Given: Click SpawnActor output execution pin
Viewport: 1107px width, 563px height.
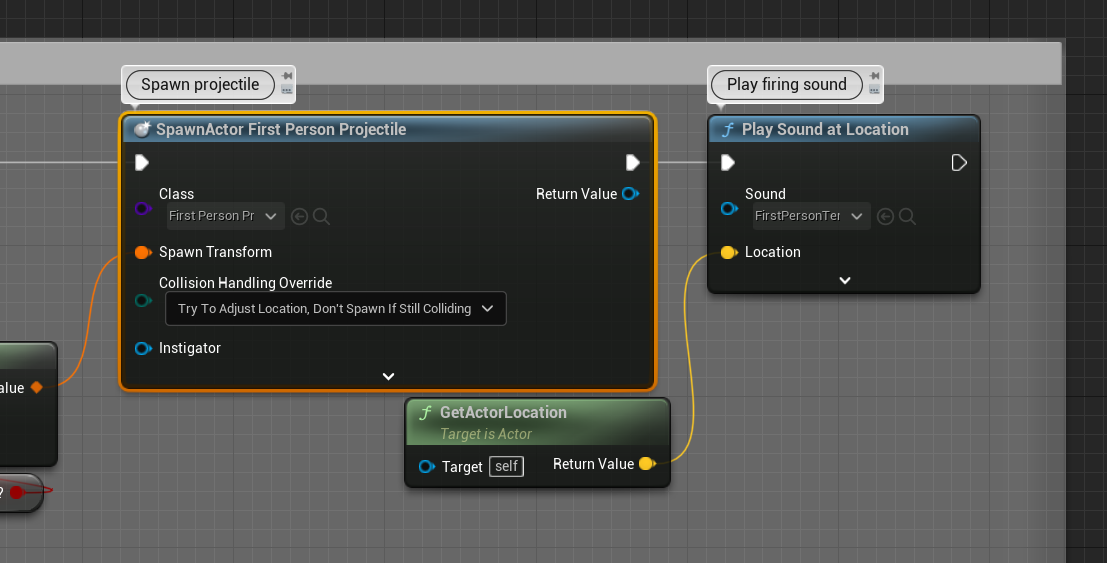Looking at the screenshot, I should tap(633, 162).
